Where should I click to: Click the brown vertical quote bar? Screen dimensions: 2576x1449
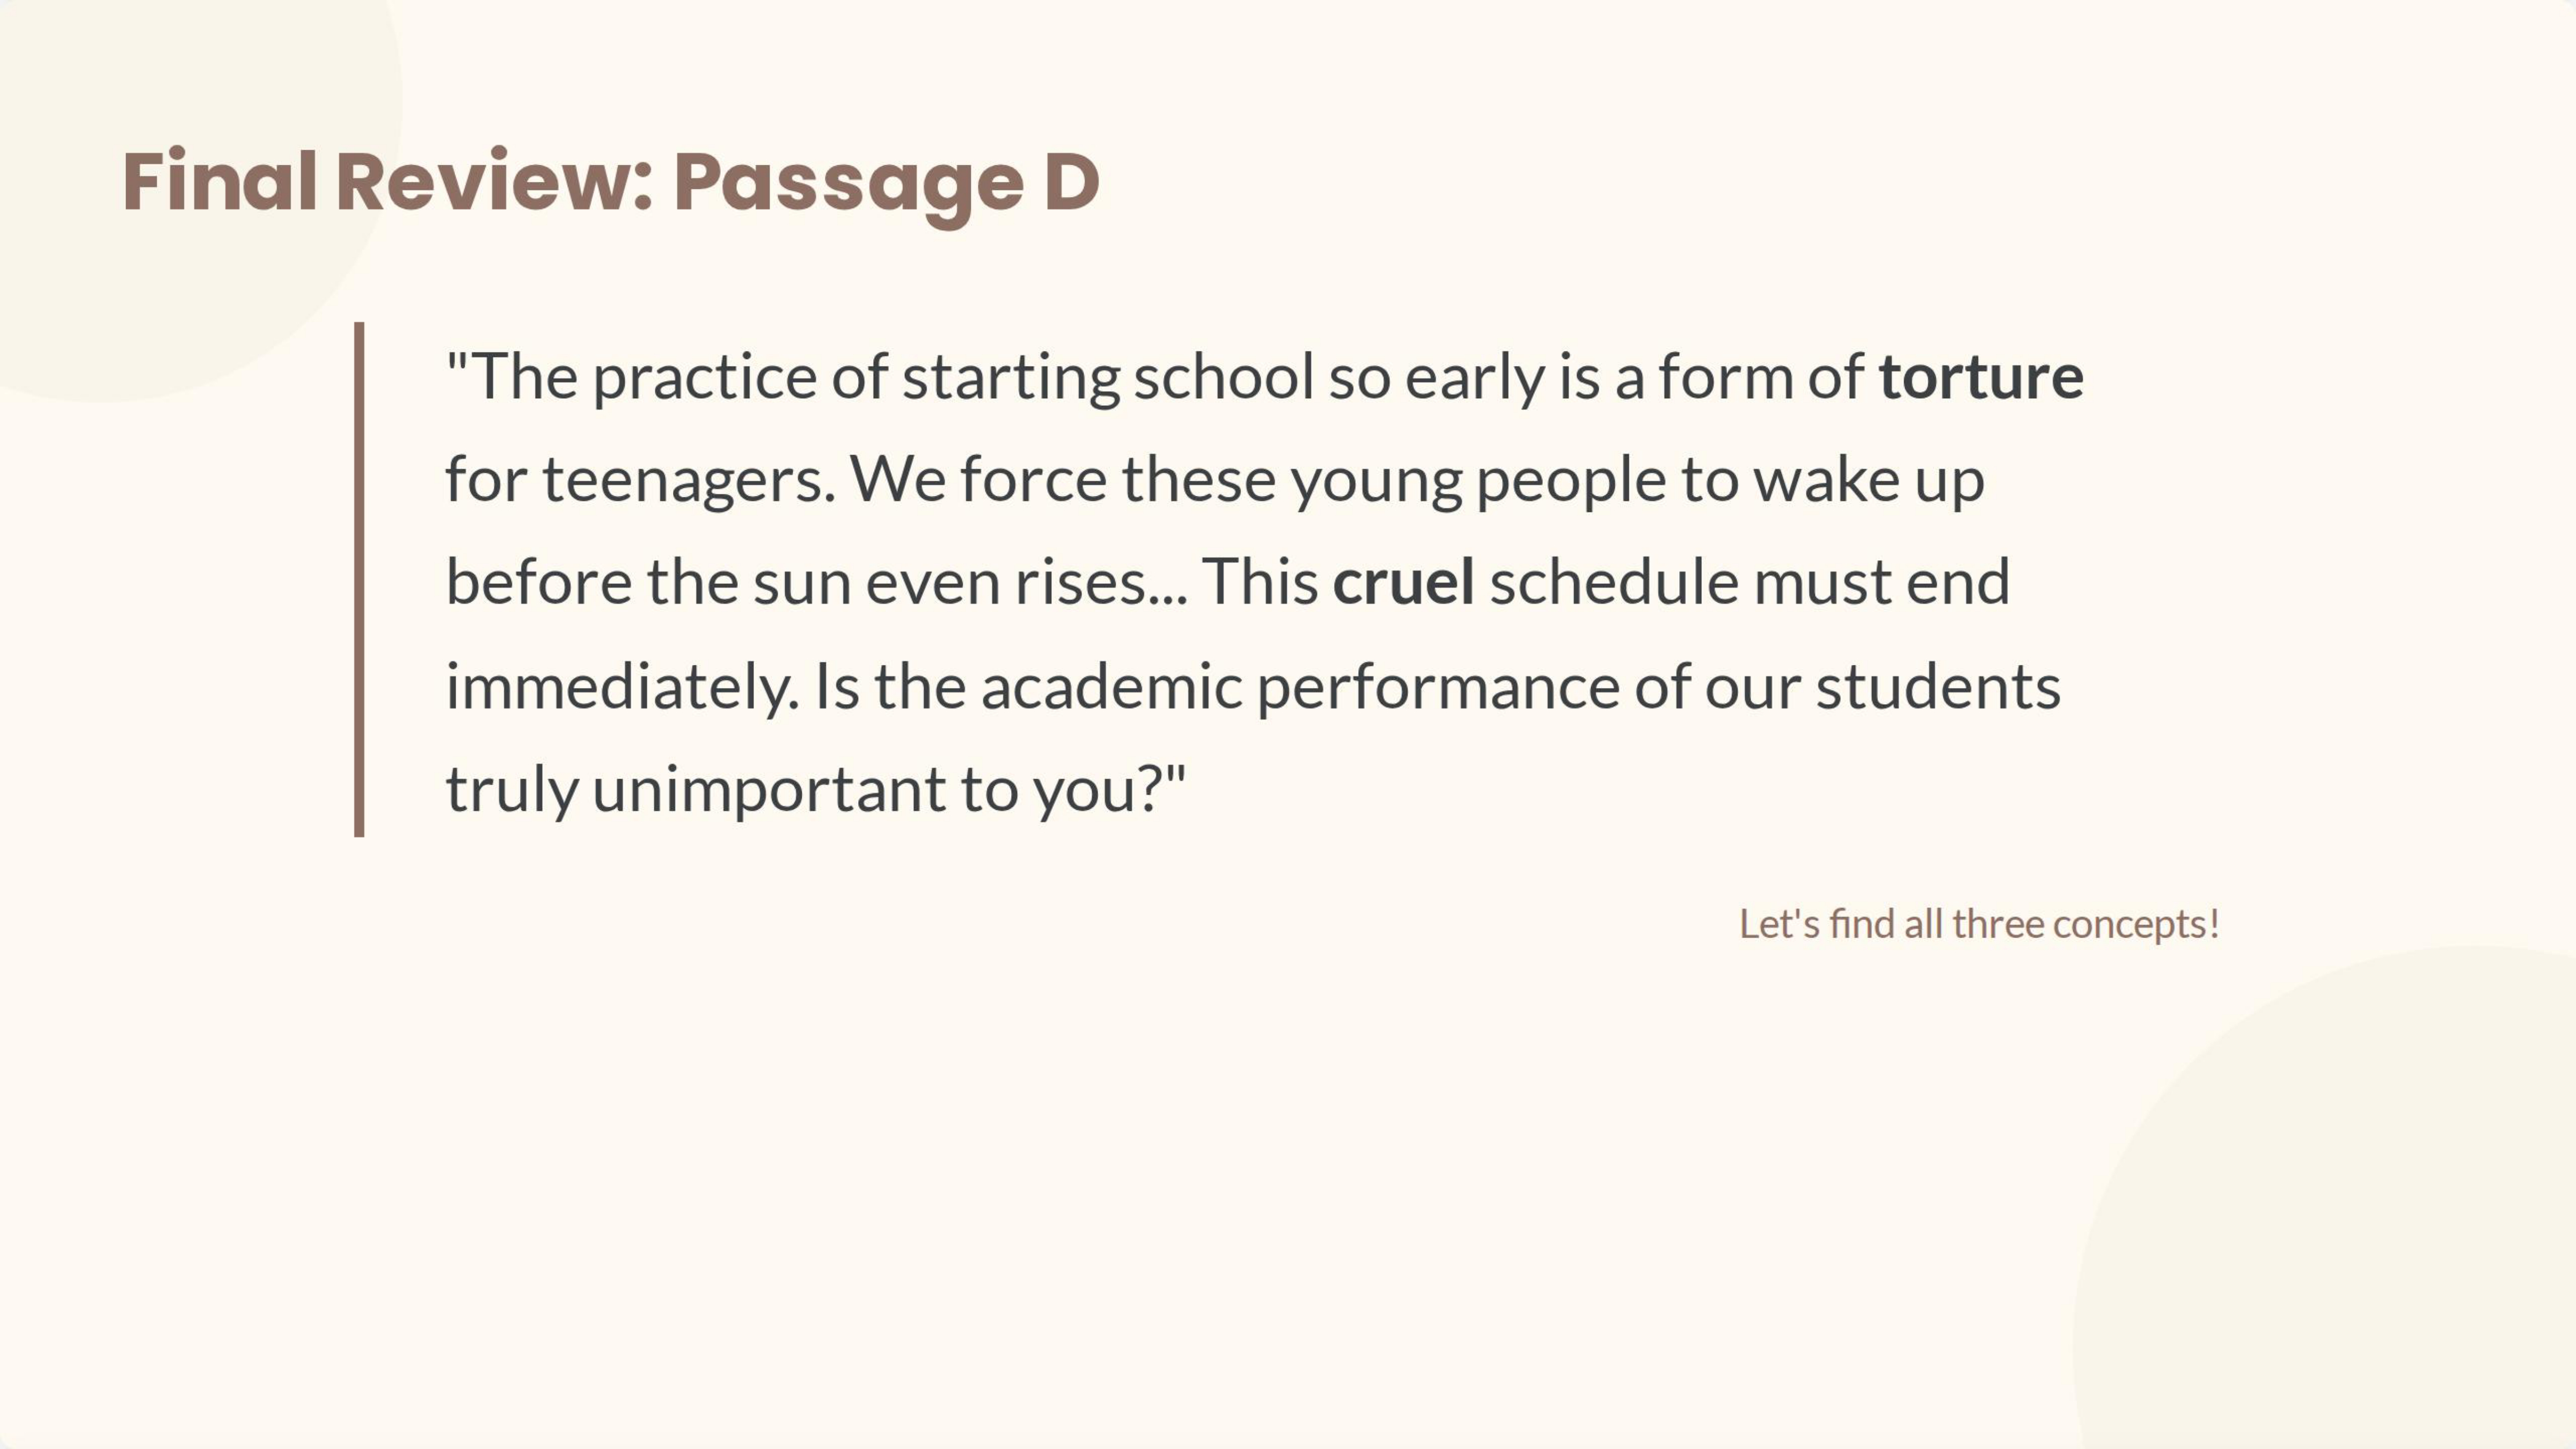(x=359, y=579)
